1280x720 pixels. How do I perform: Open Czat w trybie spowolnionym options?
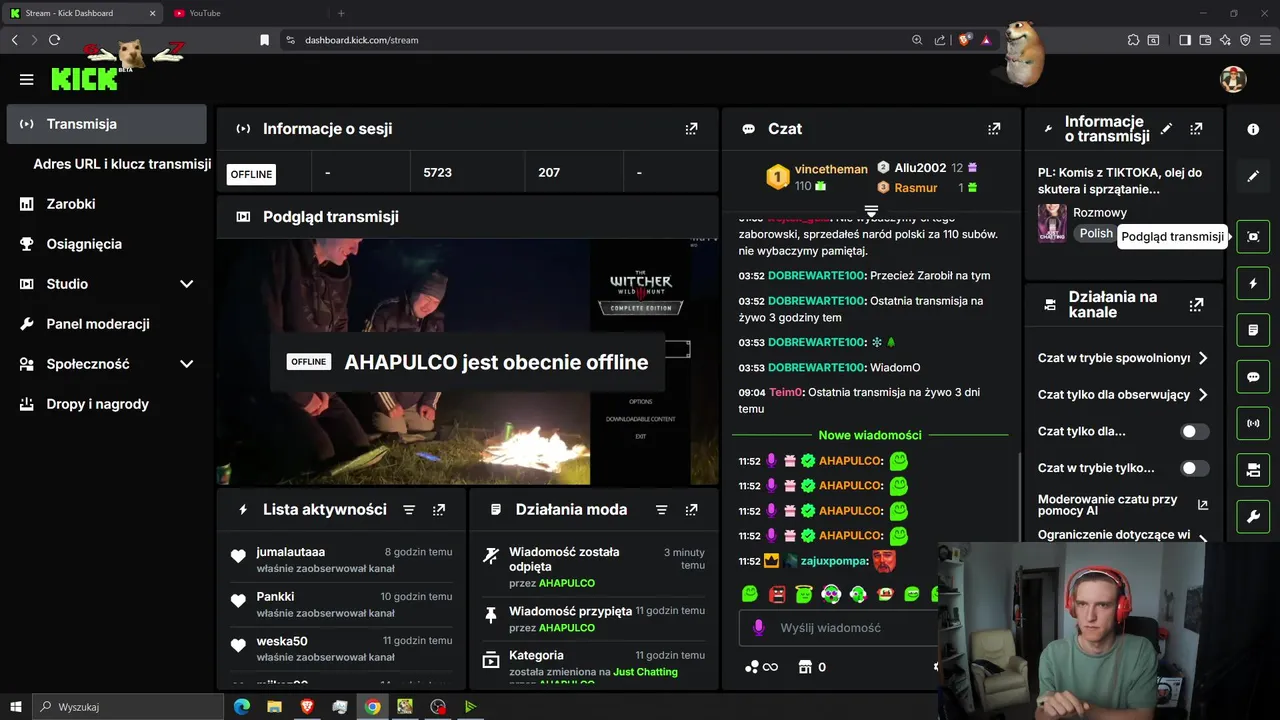[x=1123, y=358]
